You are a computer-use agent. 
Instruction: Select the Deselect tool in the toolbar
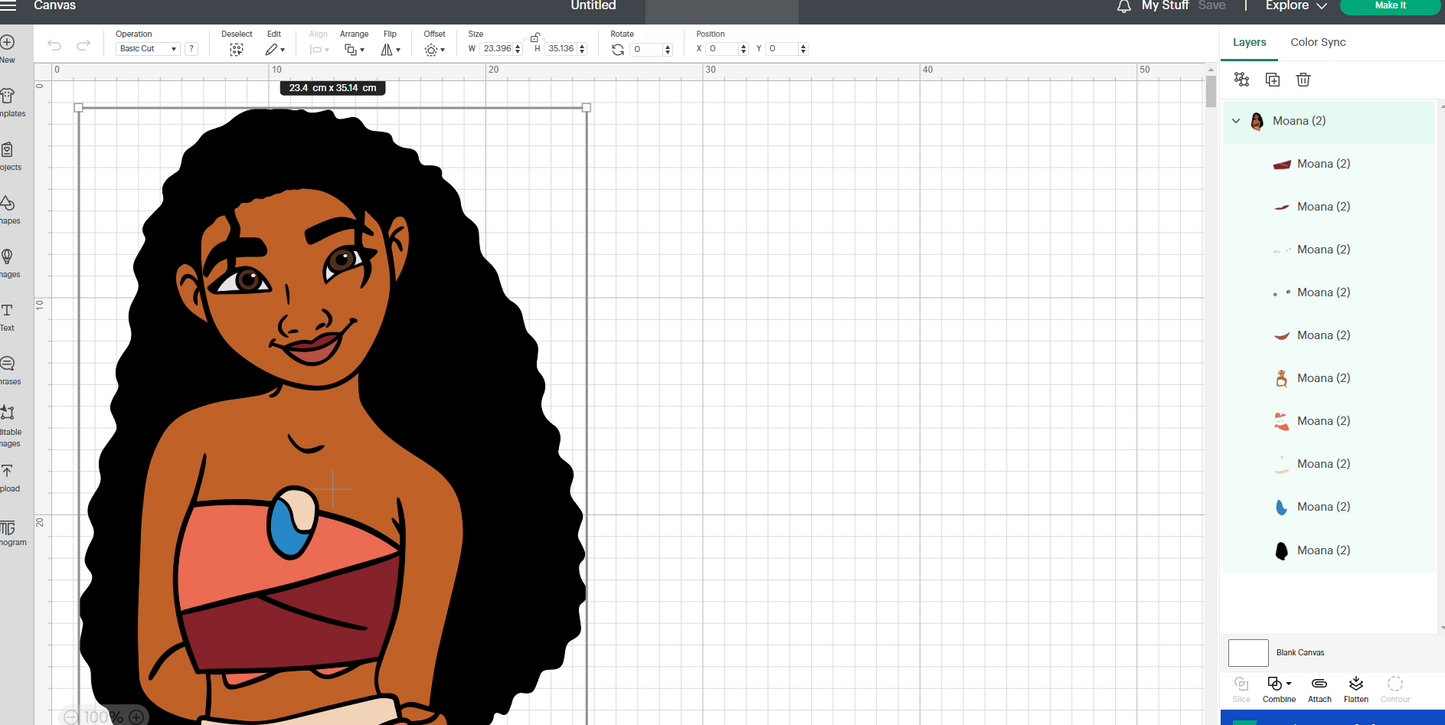click(x=236, y=48)
